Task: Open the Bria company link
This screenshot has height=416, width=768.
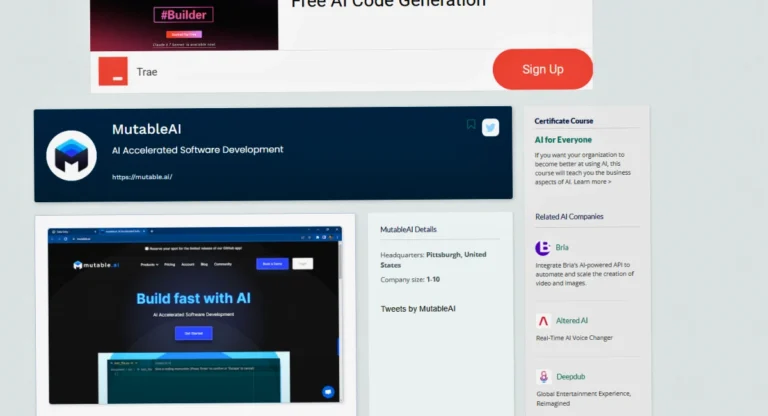Action: click(x=562, y=247)
